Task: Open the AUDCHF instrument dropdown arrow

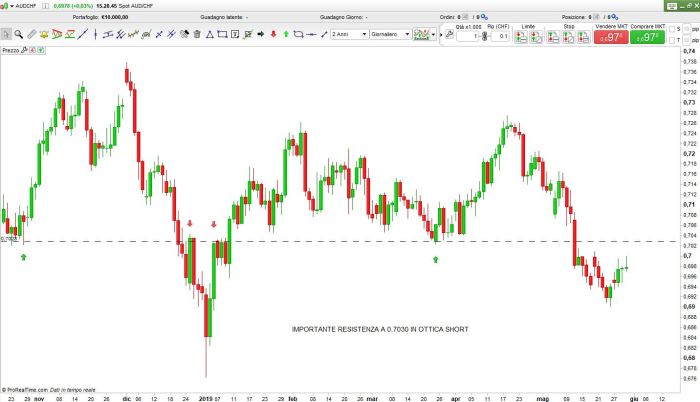Action: (12, 6)
